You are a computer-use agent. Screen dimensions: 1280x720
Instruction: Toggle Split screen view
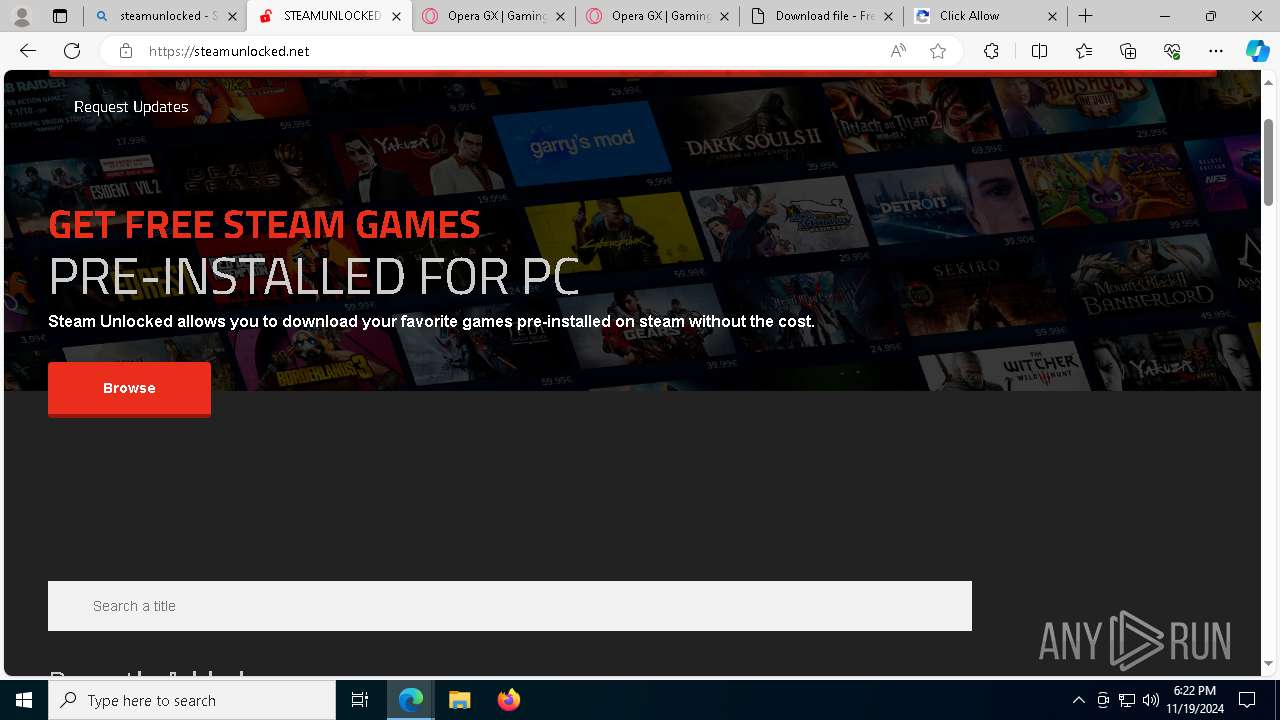point(1039,51)
